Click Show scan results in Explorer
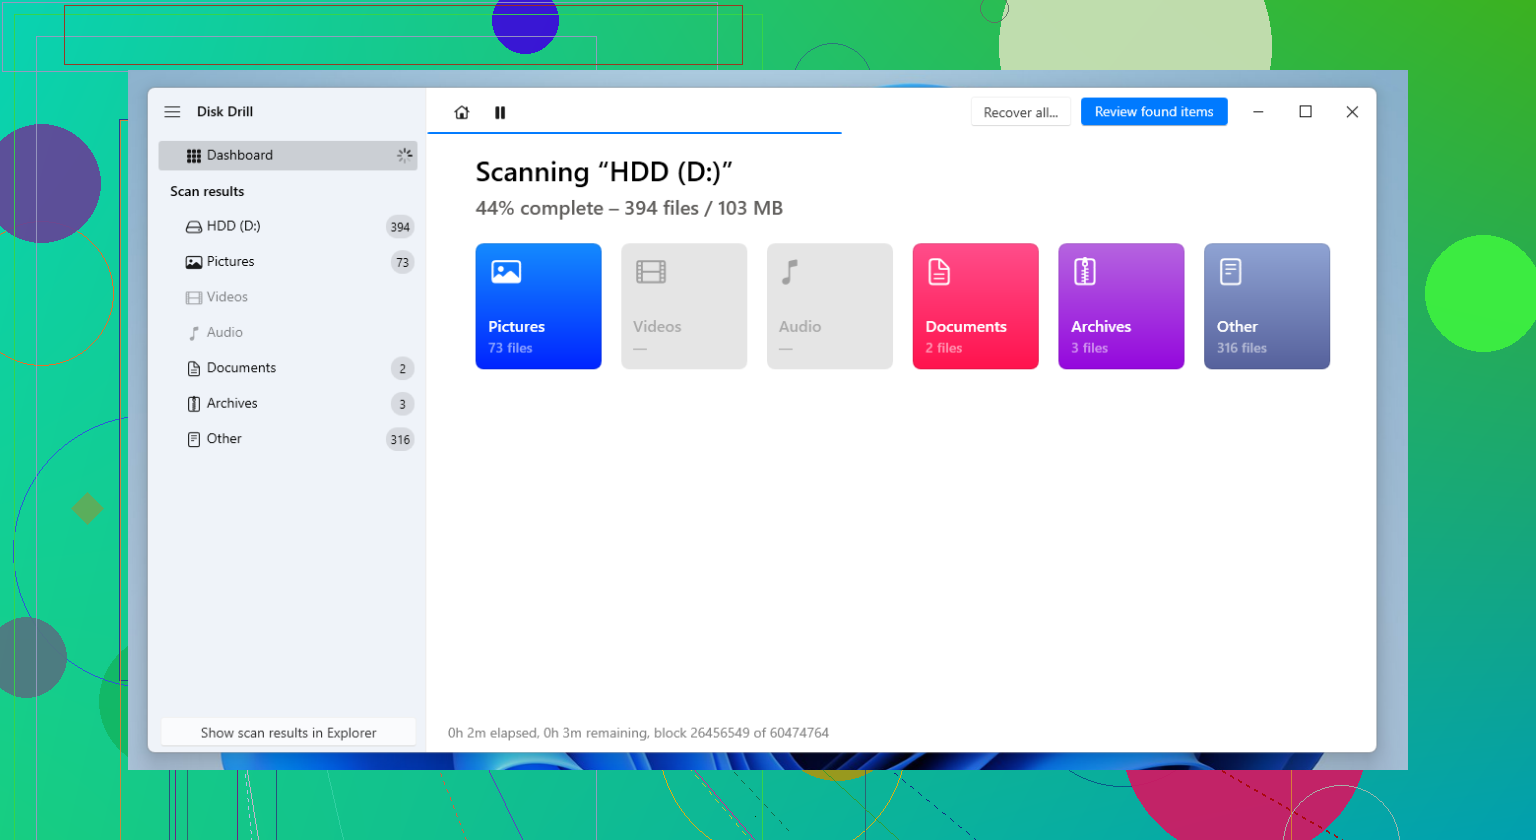The width and height of the screenshot is (1536, 840). (x=288, y=732)
